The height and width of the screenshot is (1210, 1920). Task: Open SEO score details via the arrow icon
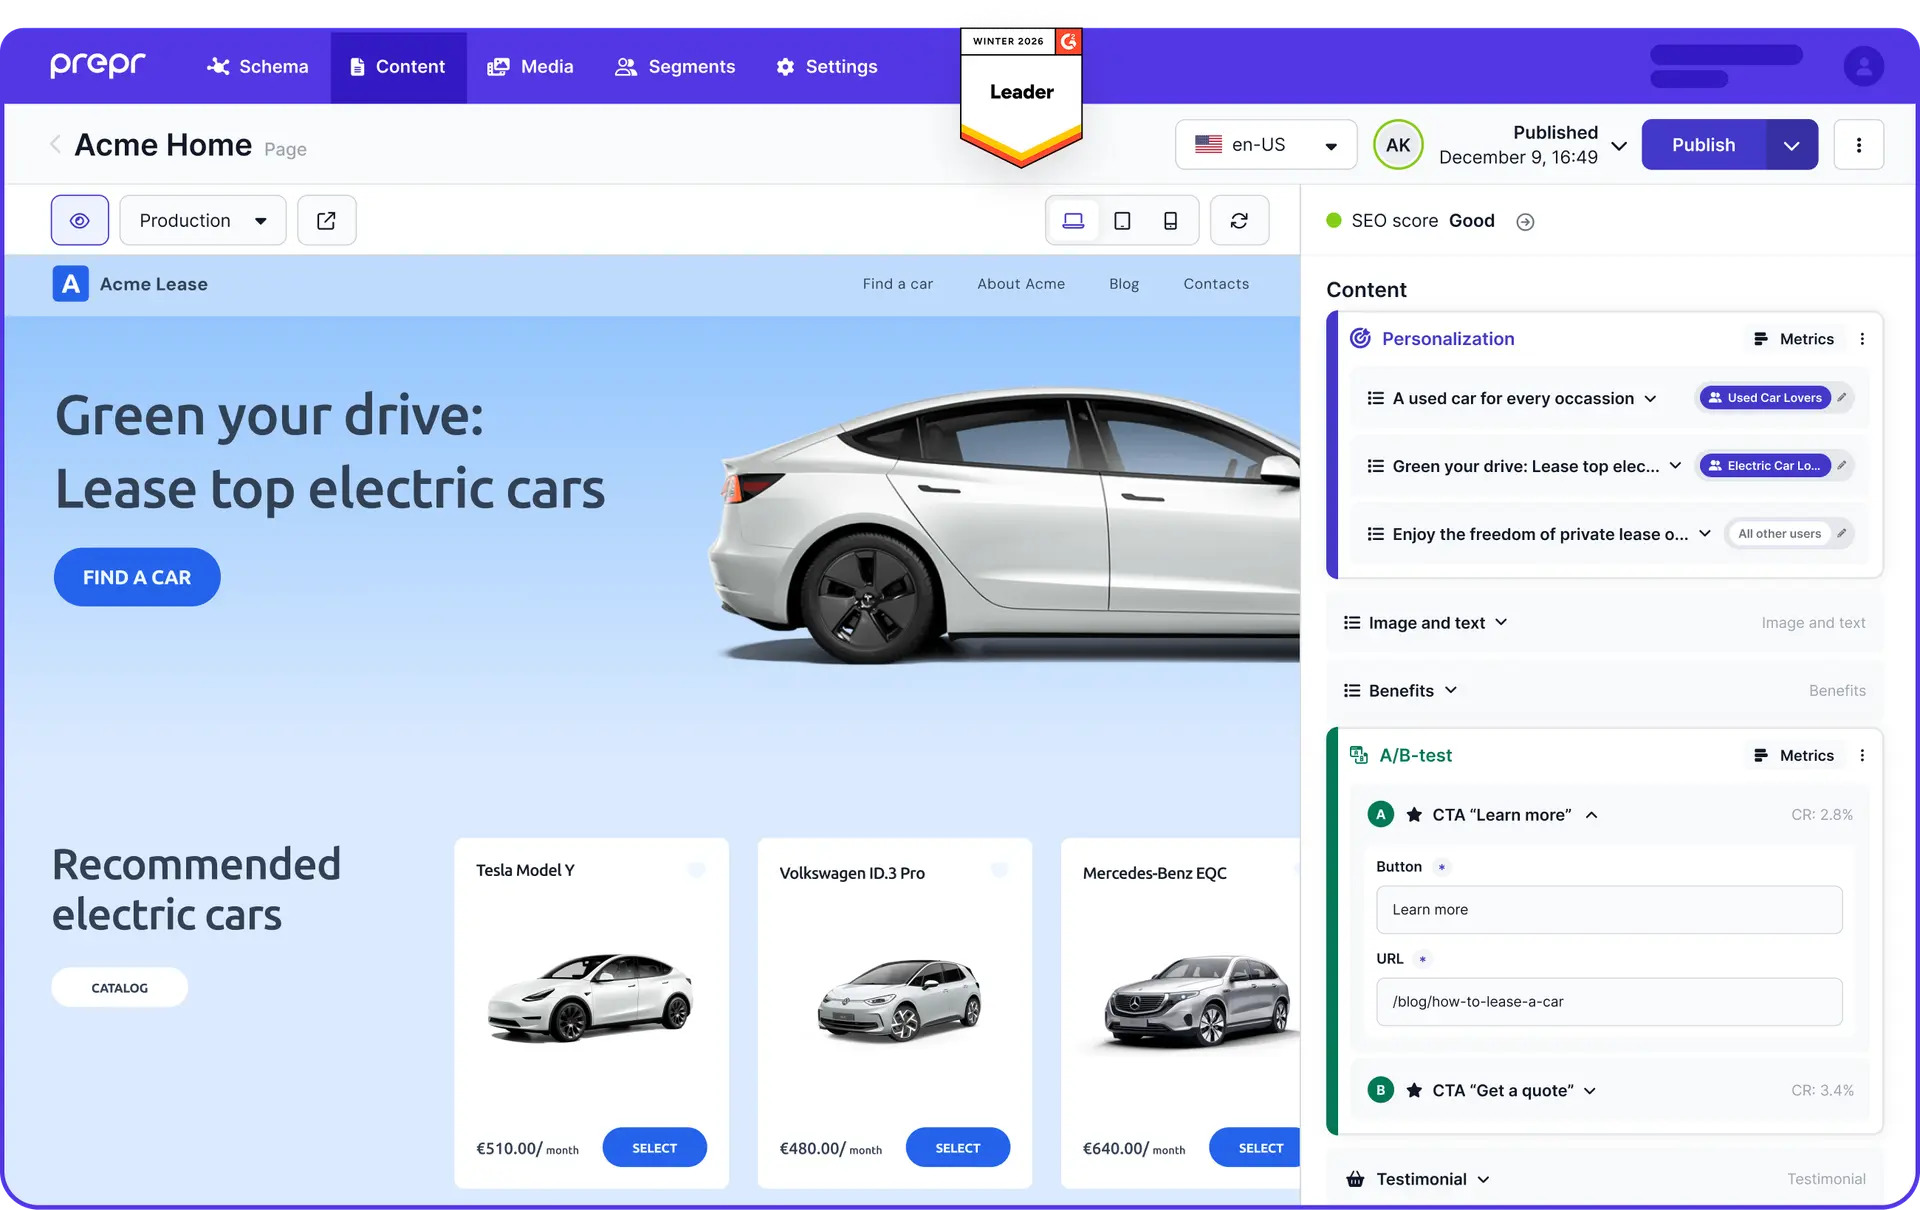tap(1524, 221)
